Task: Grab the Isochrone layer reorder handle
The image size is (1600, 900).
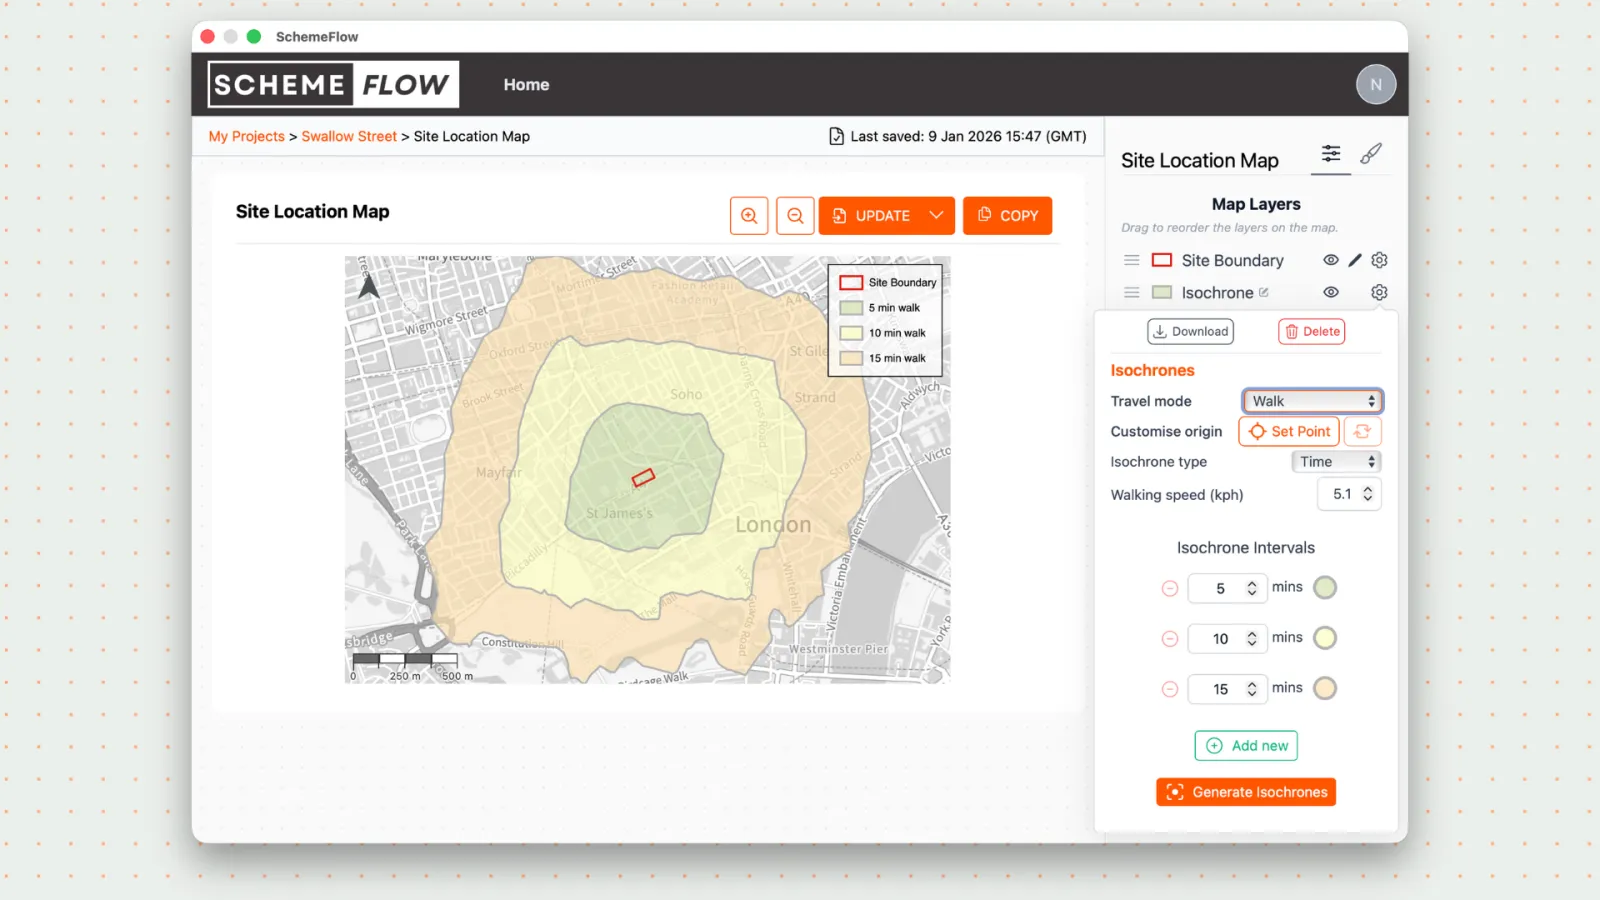Action: (x=1132, y=293)
